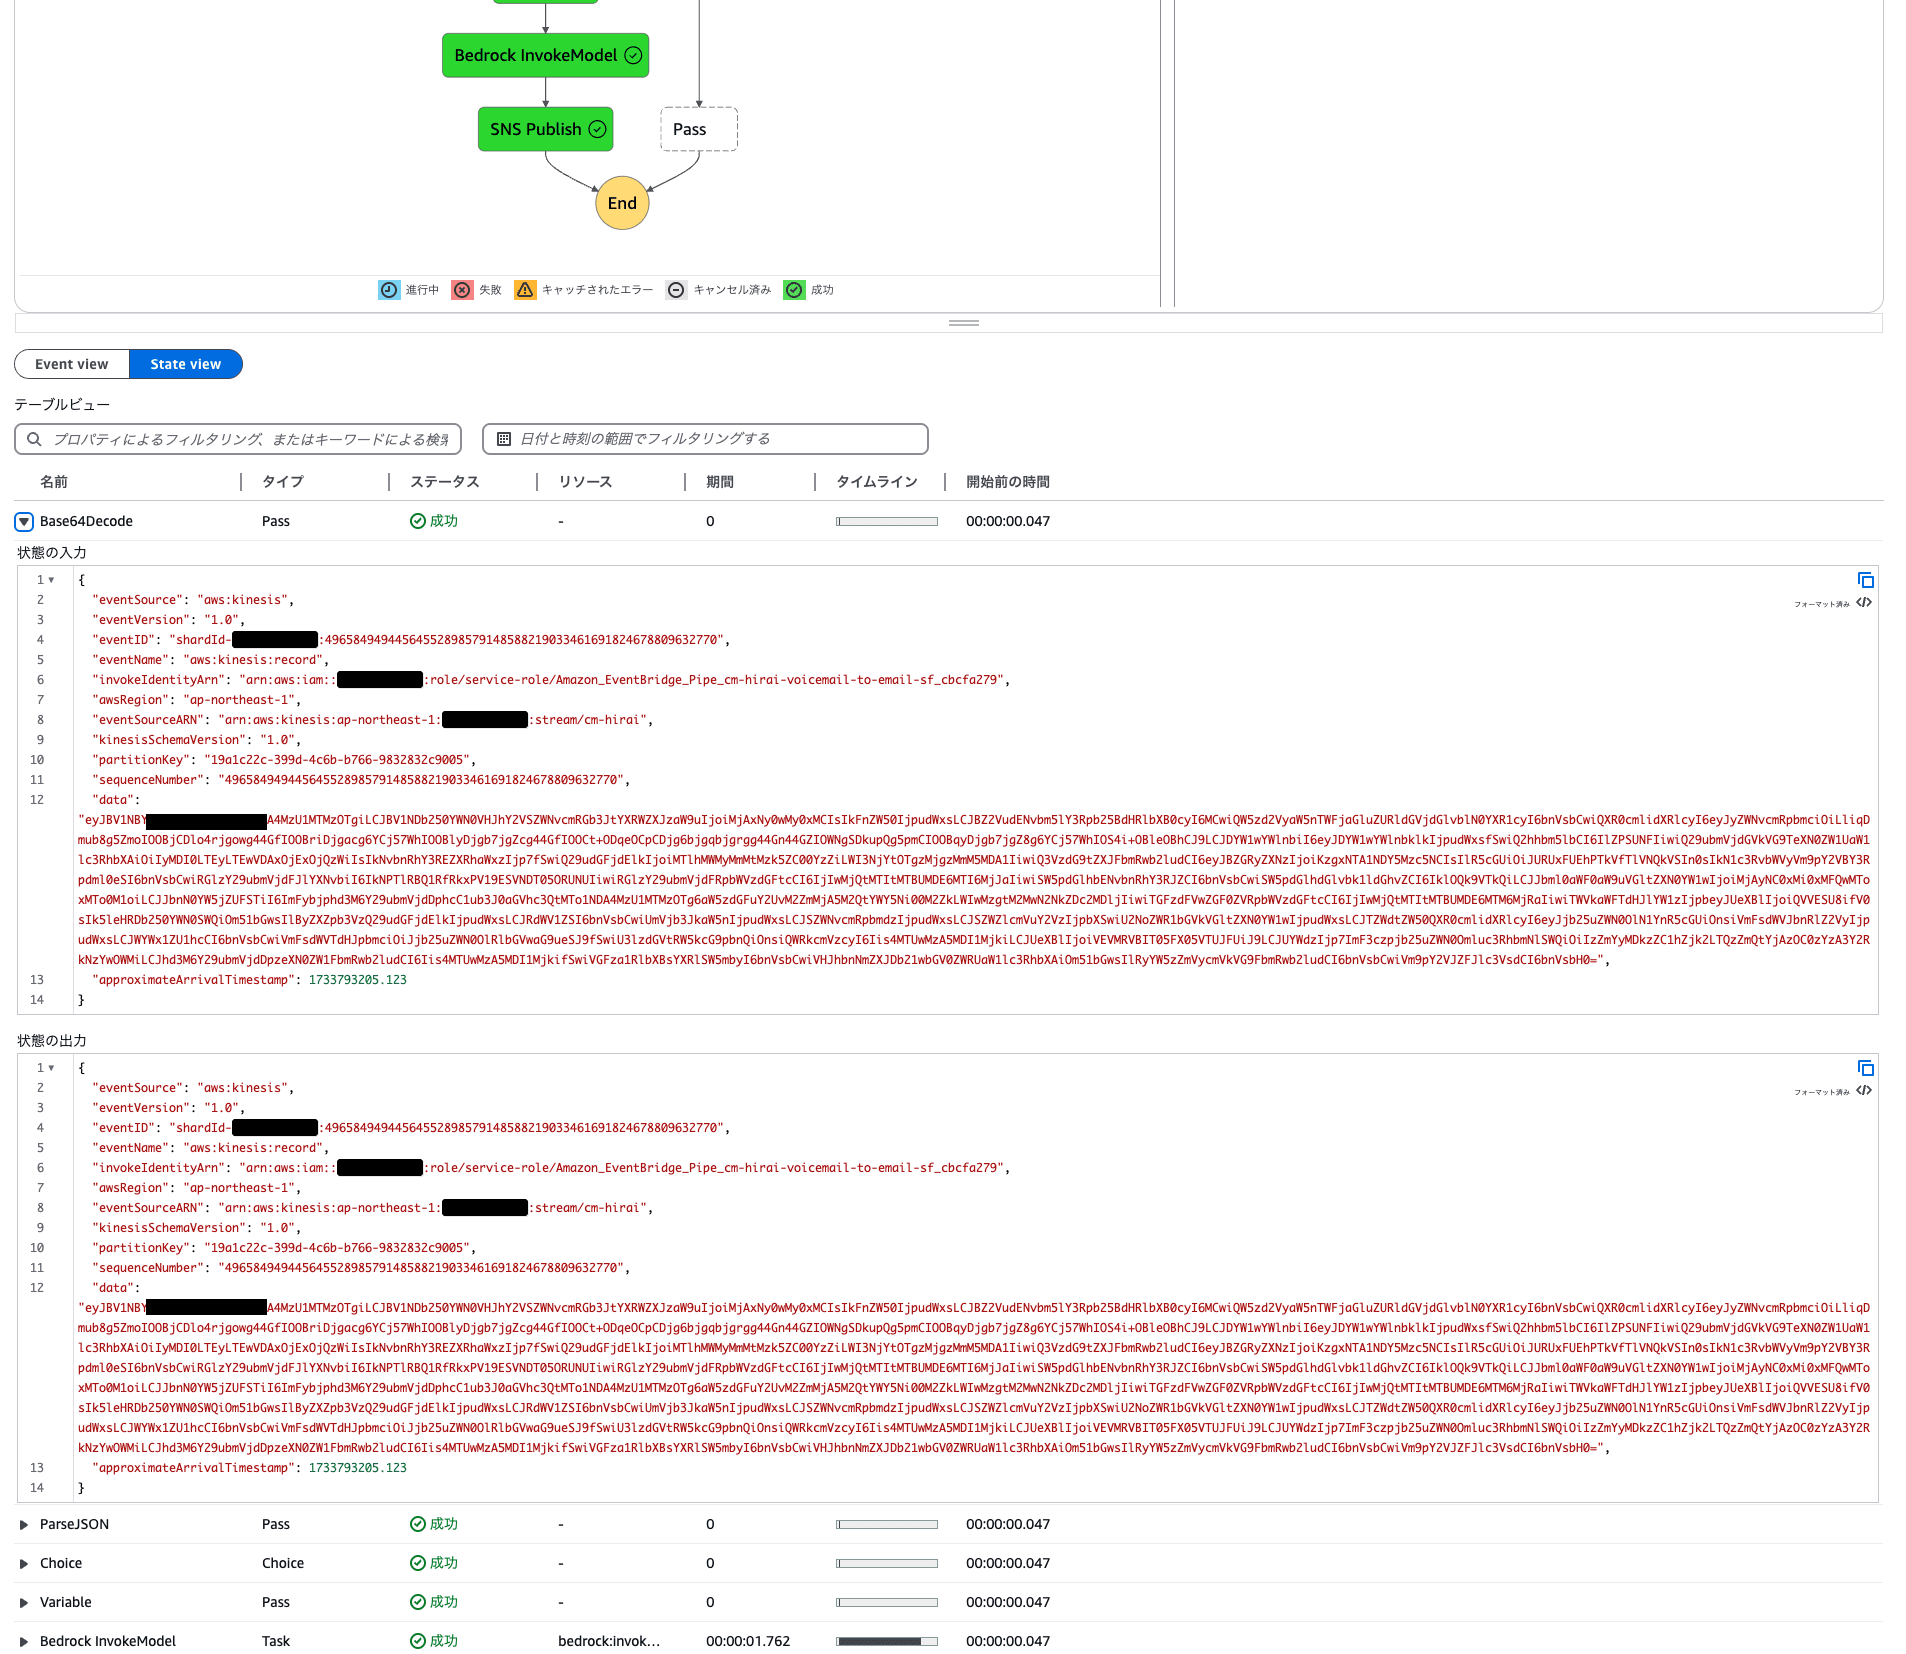
Task: Click the ステータス column header
Action: 445,482
